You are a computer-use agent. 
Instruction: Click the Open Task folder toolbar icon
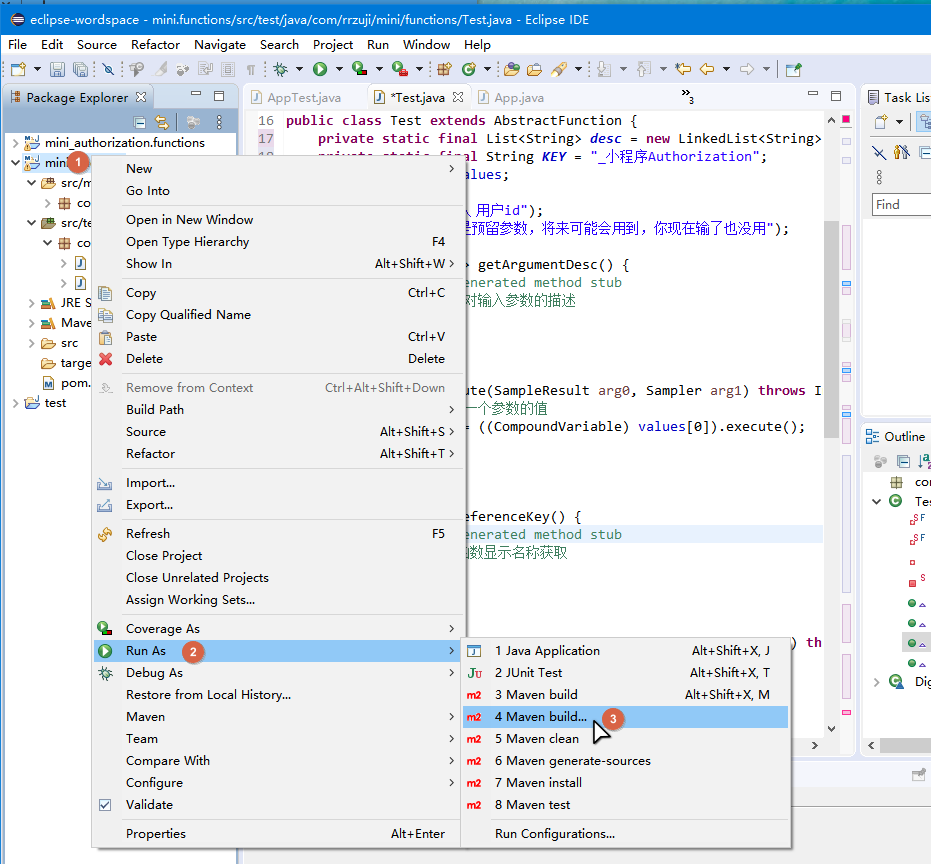tap(534, 69)
